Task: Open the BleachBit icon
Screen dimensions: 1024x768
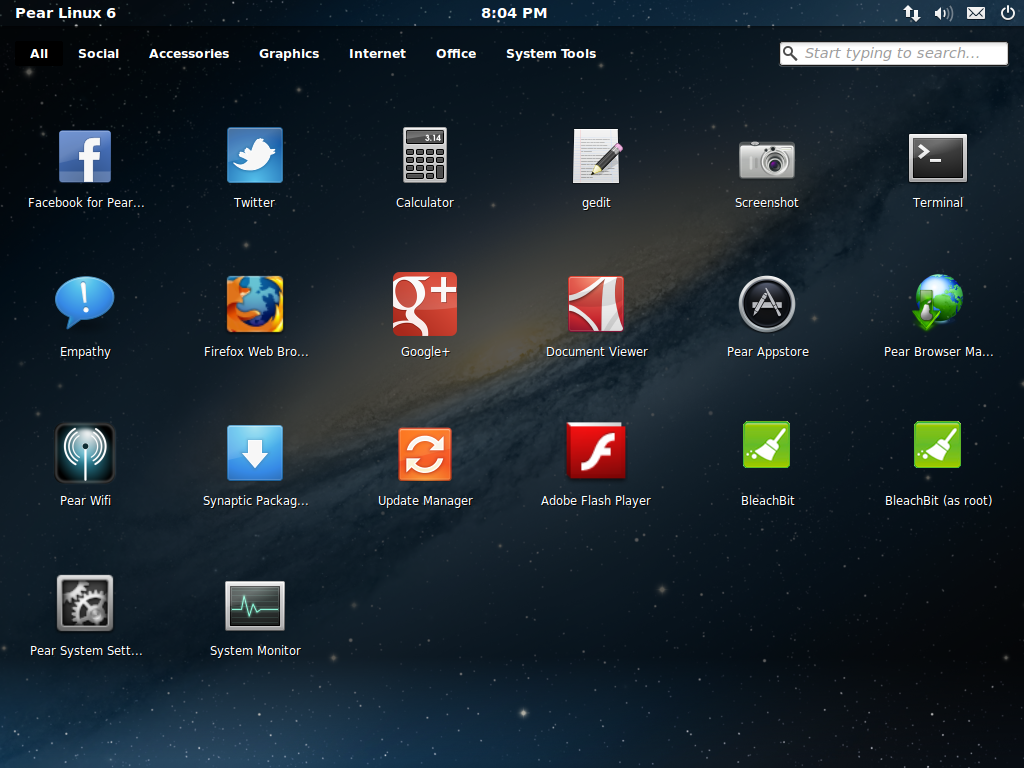Action: click(767, 445)
